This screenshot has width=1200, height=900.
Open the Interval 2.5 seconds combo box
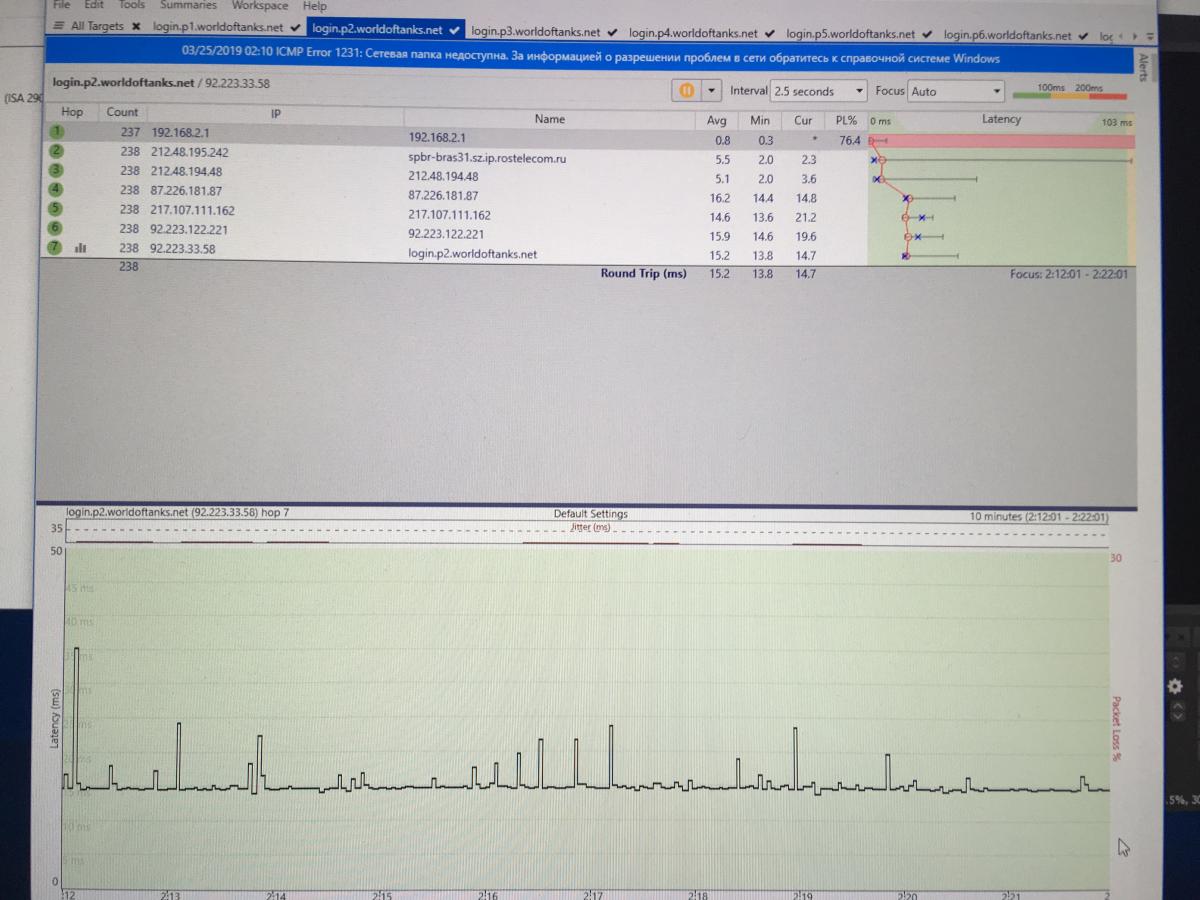(818, 91)
